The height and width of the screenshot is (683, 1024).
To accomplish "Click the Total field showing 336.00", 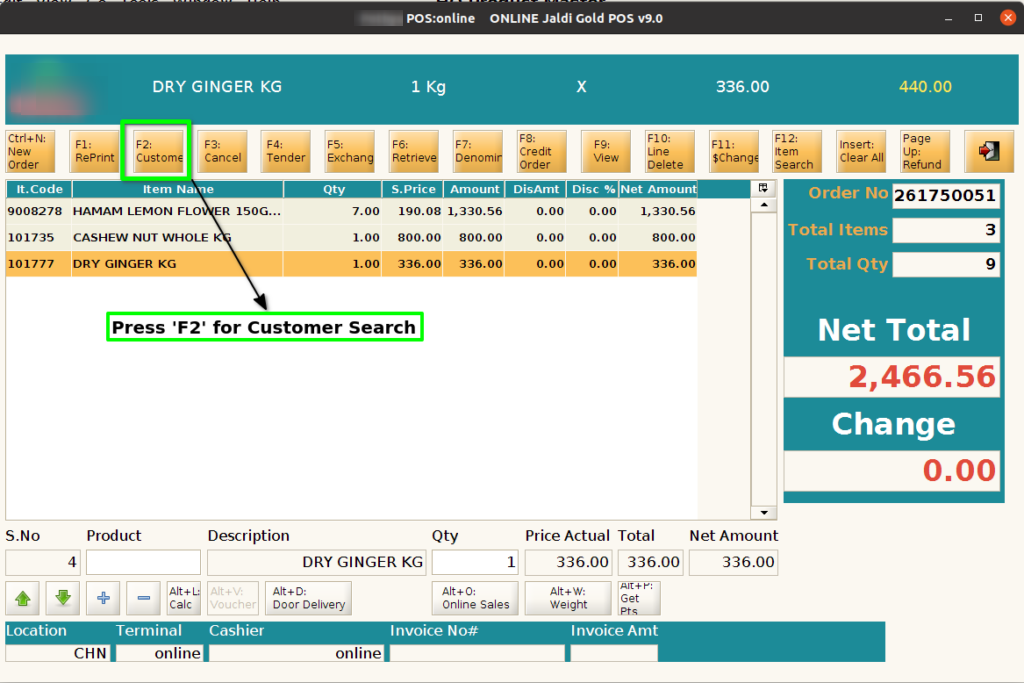I will 650,562.
